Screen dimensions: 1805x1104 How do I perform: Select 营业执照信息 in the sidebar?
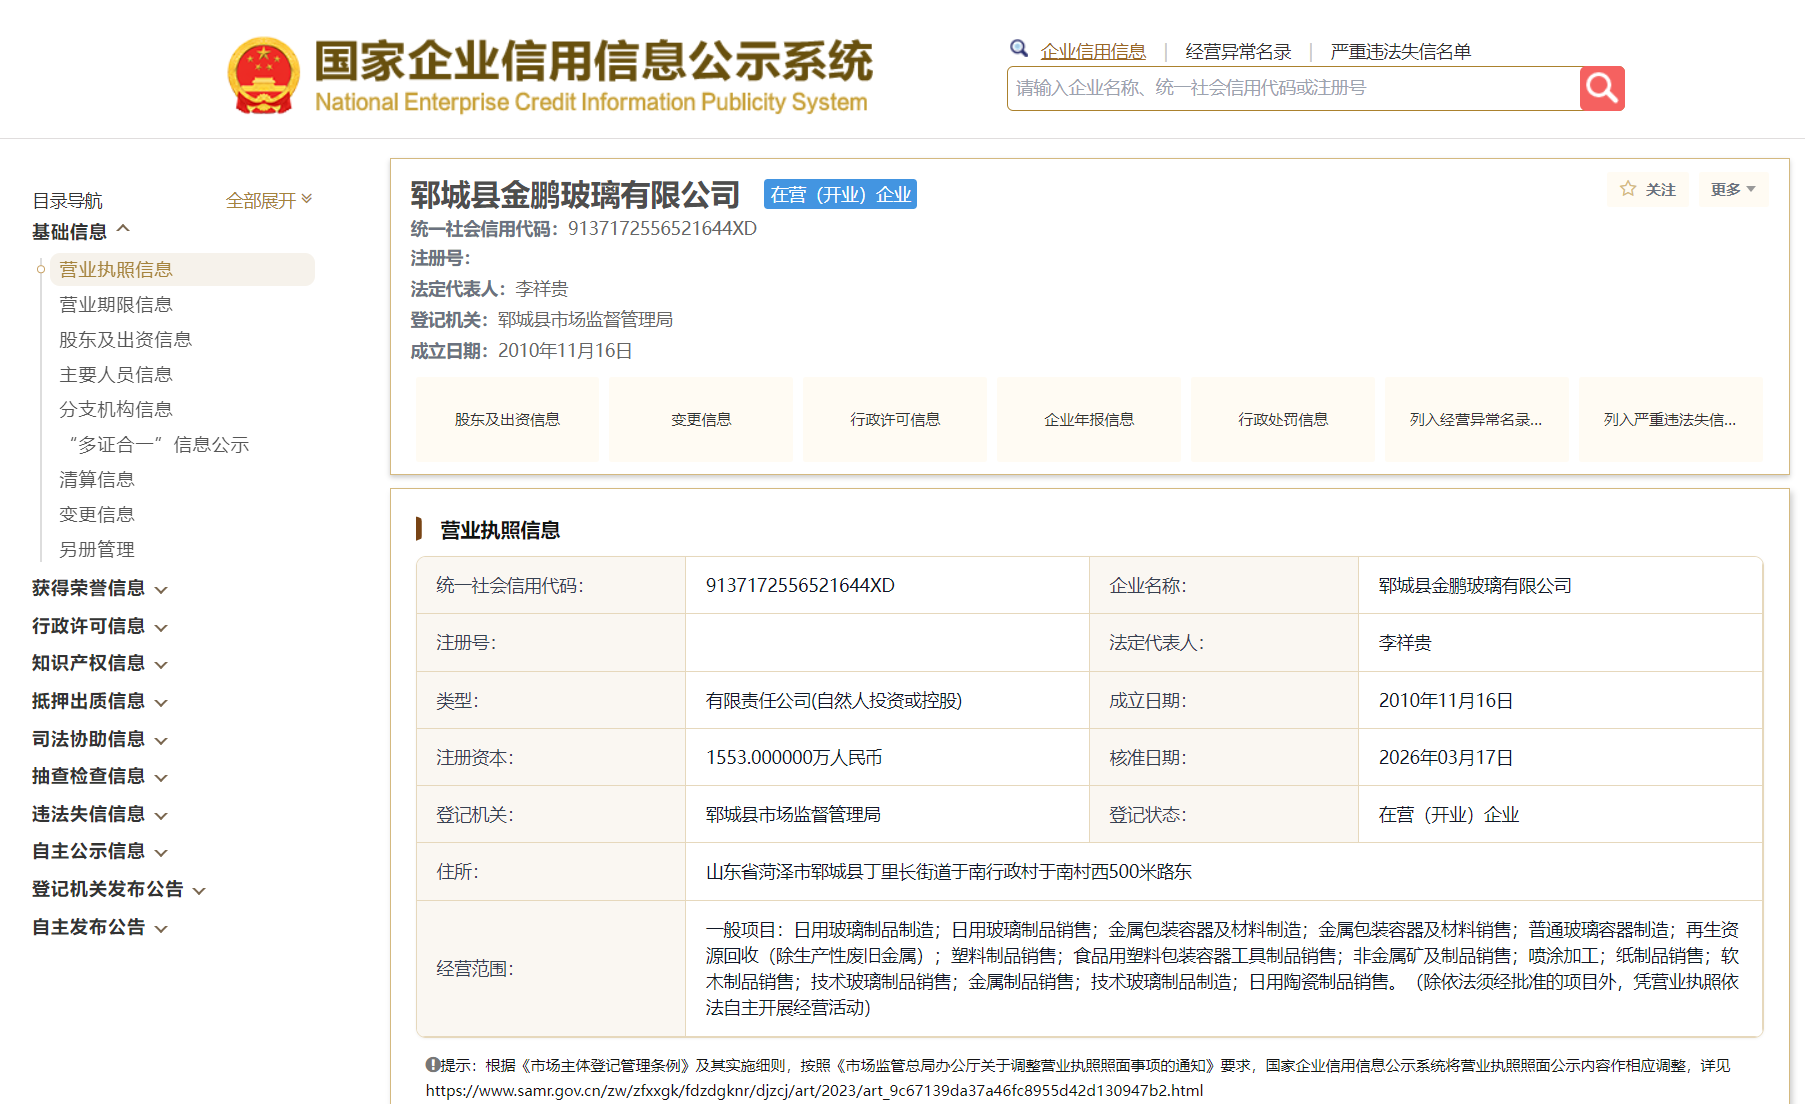point(182,269)
